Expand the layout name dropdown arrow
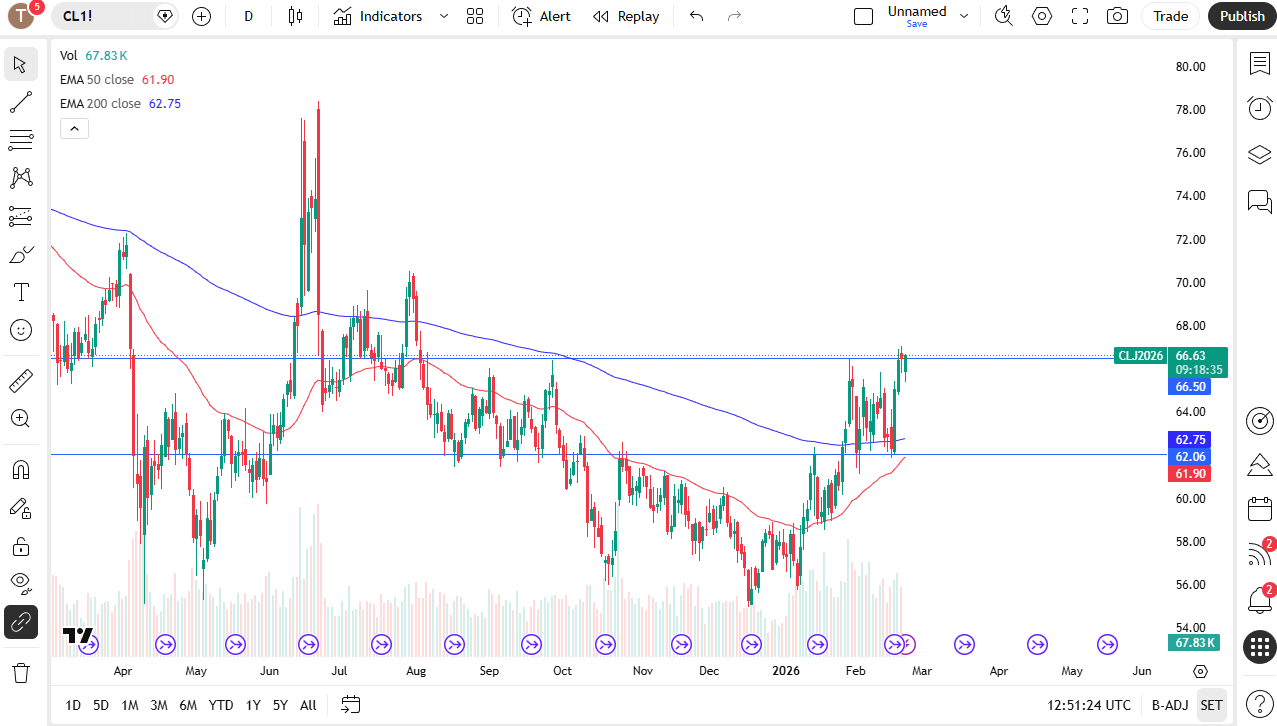 (964, 16)
